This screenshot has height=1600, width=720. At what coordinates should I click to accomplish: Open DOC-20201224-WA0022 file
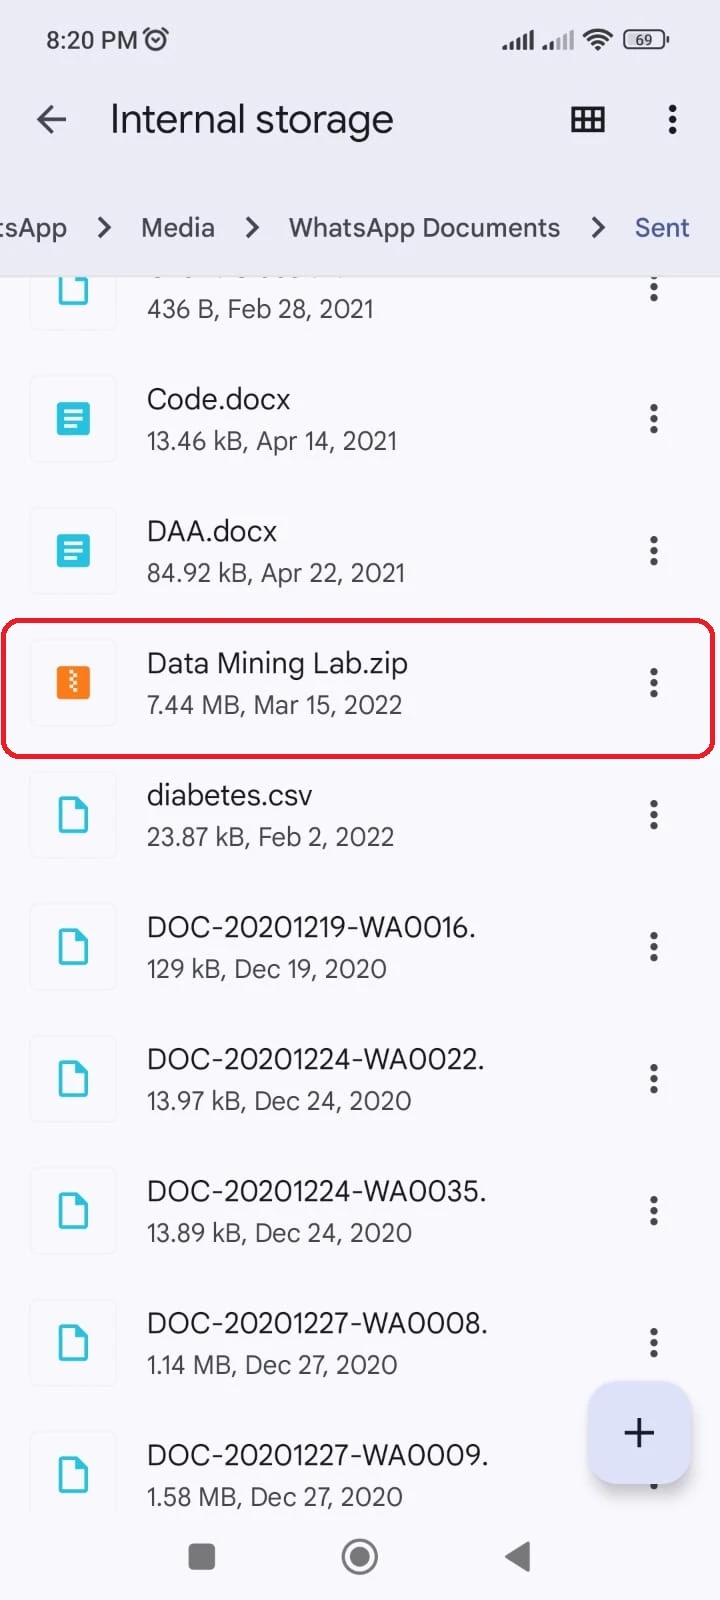tap(315, 1078)
